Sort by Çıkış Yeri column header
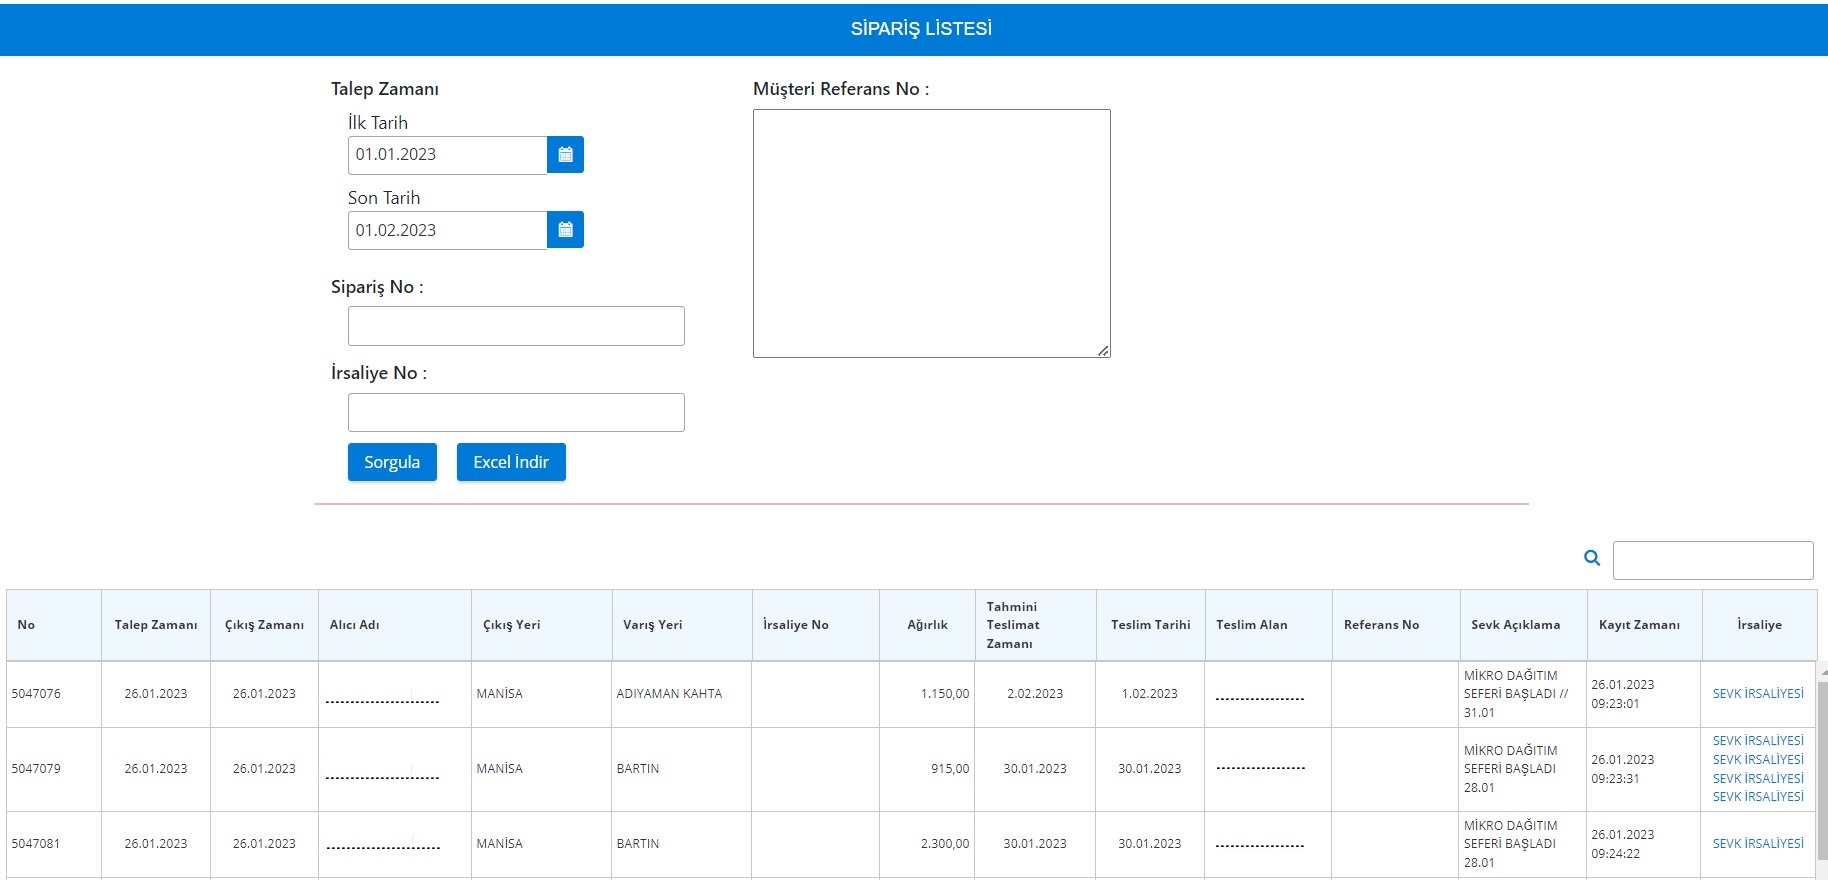 (542, 625)
